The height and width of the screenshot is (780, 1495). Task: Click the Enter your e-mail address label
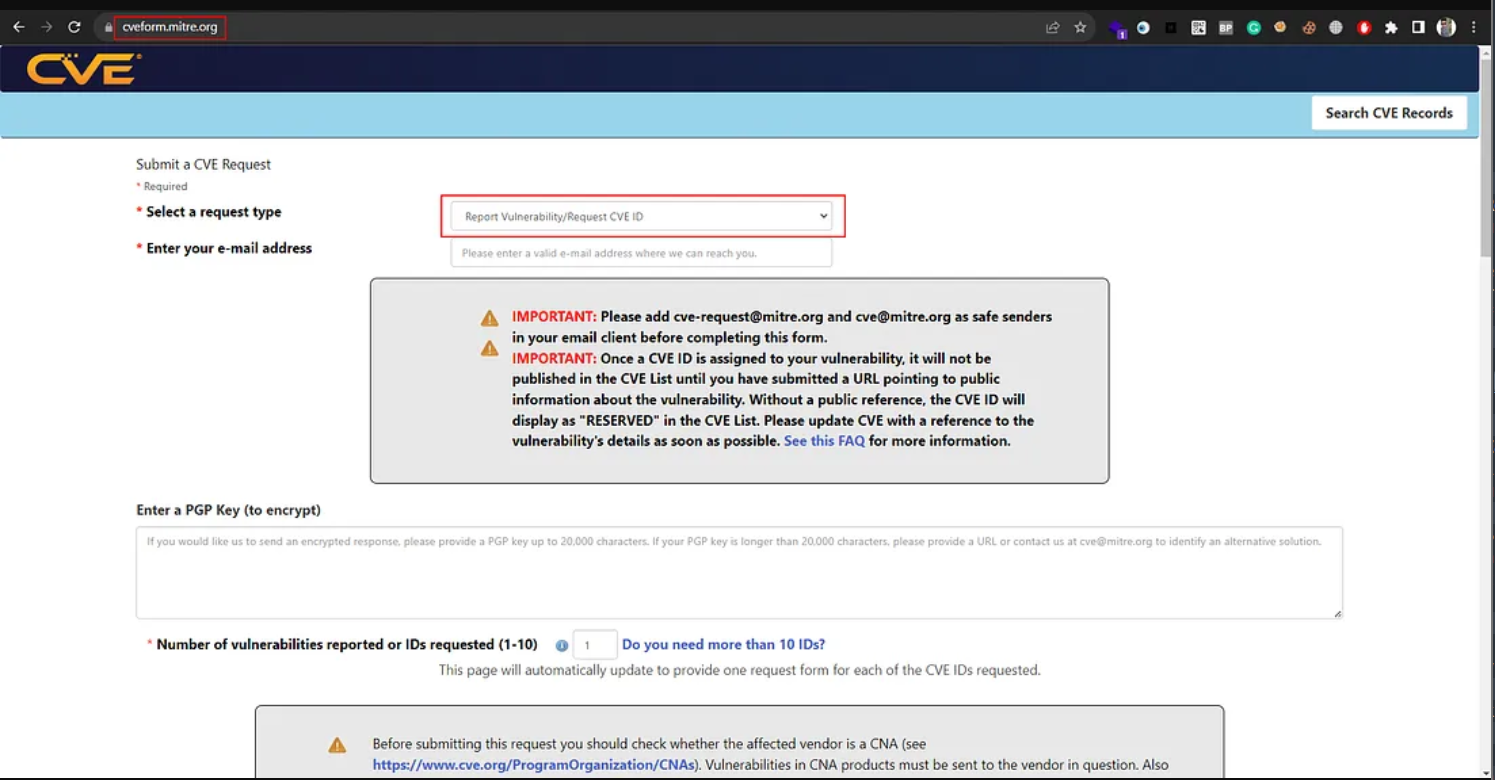click(229, 248)
